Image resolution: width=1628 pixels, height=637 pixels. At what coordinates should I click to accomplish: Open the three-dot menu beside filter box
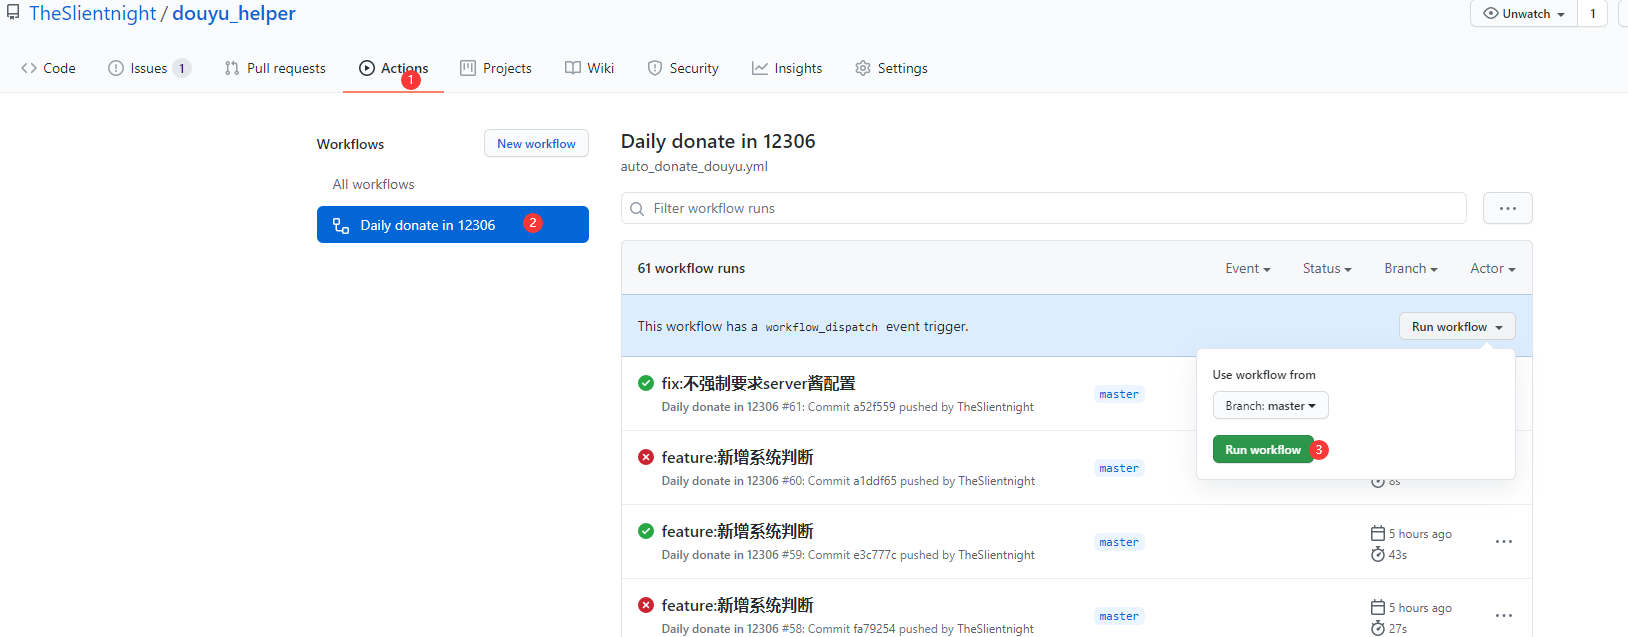tap(1508, 208)
